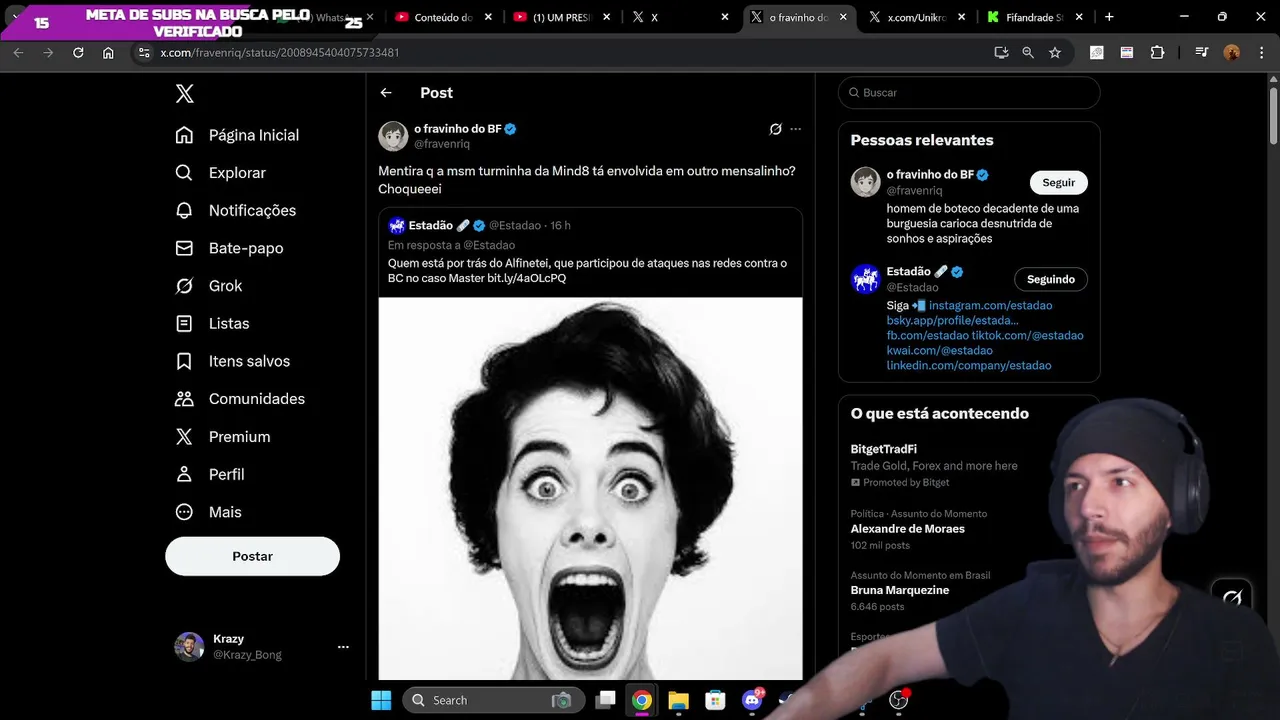Click the Postar button
Screen dimensions: 1280x720
[252, 556]
